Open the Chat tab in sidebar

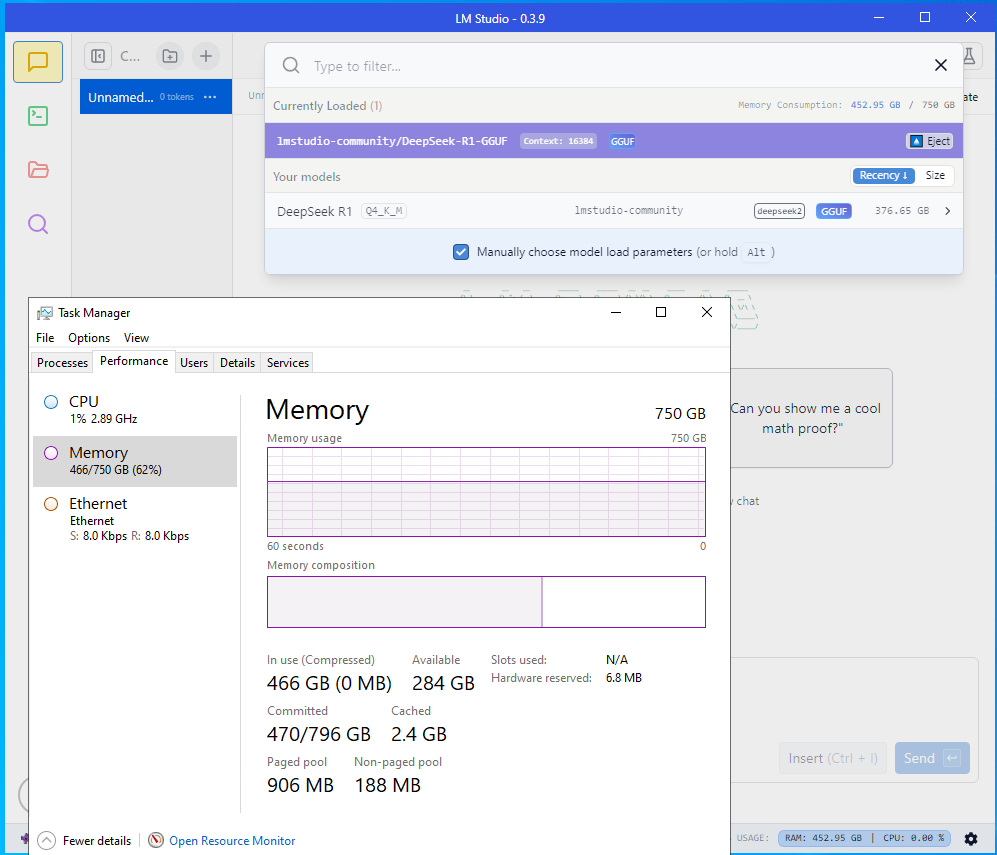point(38,62)
